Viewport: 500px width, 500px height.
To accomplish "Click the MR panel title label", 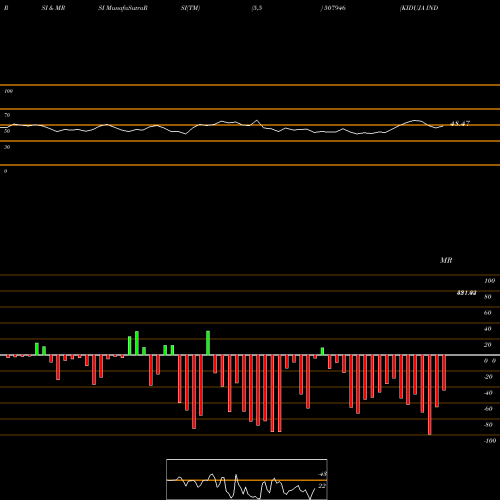I will [446, 260].
